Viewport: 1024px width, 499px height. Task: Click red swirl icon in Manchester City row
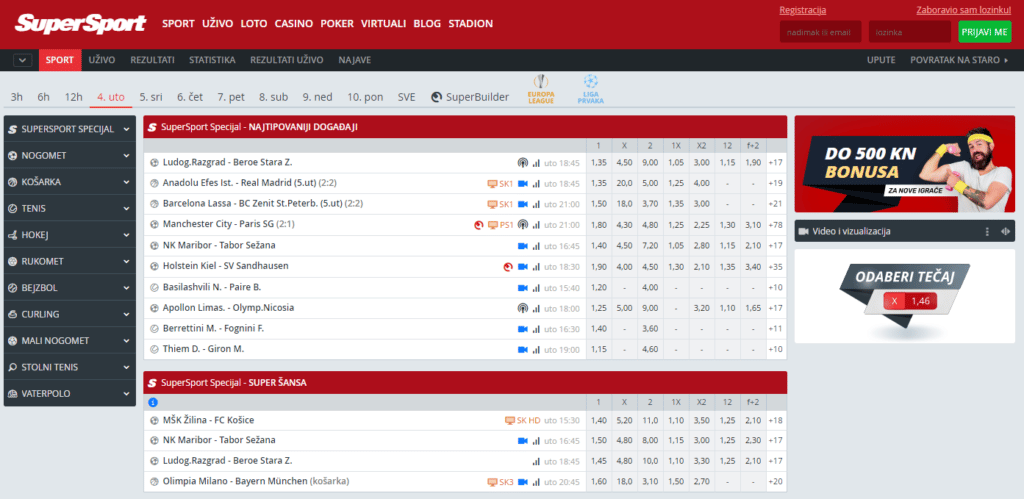click(x=478, y=225)
